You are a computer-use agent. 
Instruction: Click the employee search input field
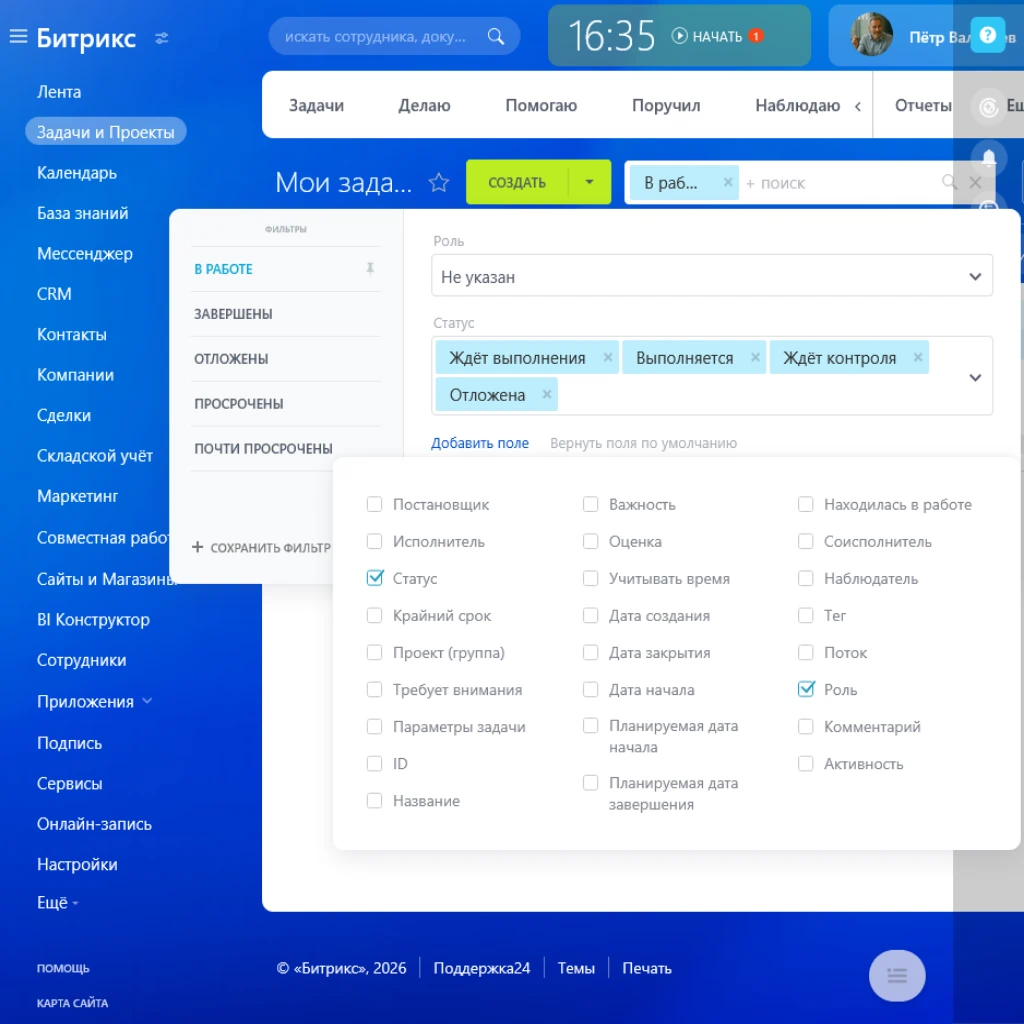(375, 37)
